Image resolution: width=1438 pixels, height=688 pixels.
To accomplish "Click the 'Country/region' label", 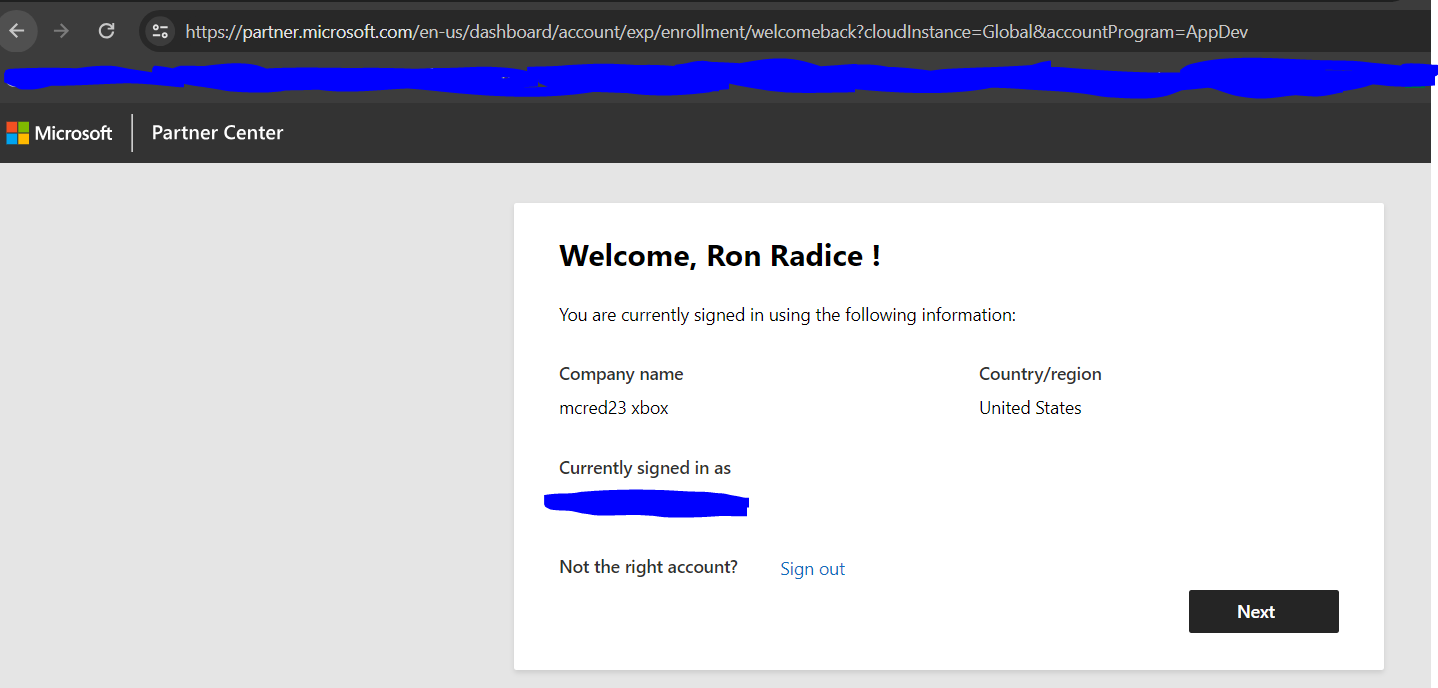I will click(x=1040, y=374).
